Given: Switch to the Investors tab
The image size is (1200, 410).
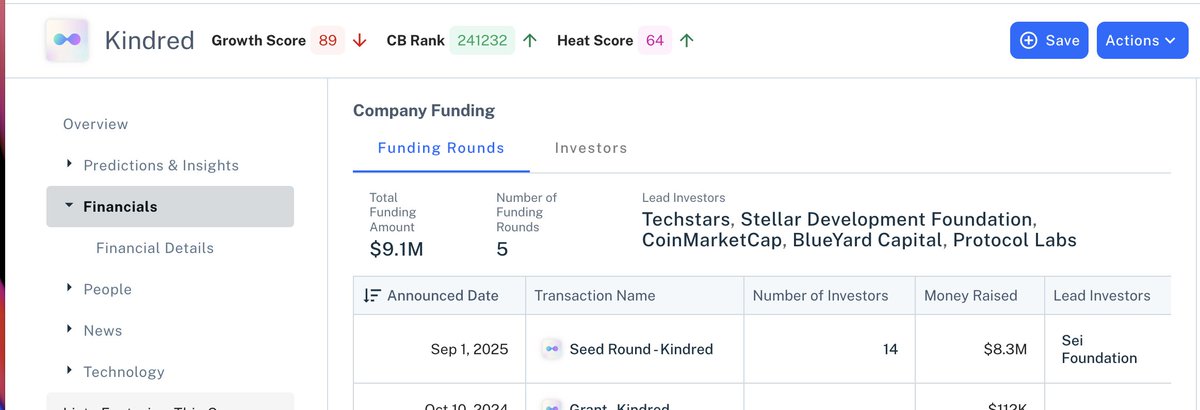Looking at the screenshot, I should [591, 148].
